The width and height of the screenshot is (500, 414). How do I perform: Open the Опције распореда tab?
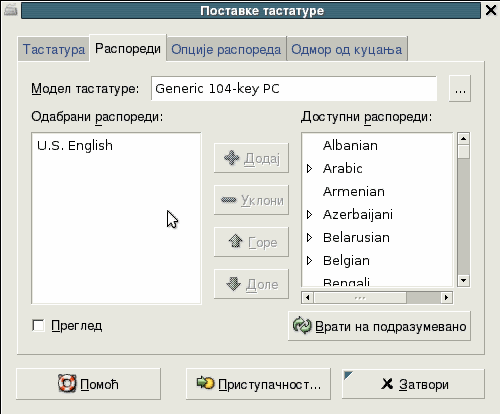[x=226, y=49]
